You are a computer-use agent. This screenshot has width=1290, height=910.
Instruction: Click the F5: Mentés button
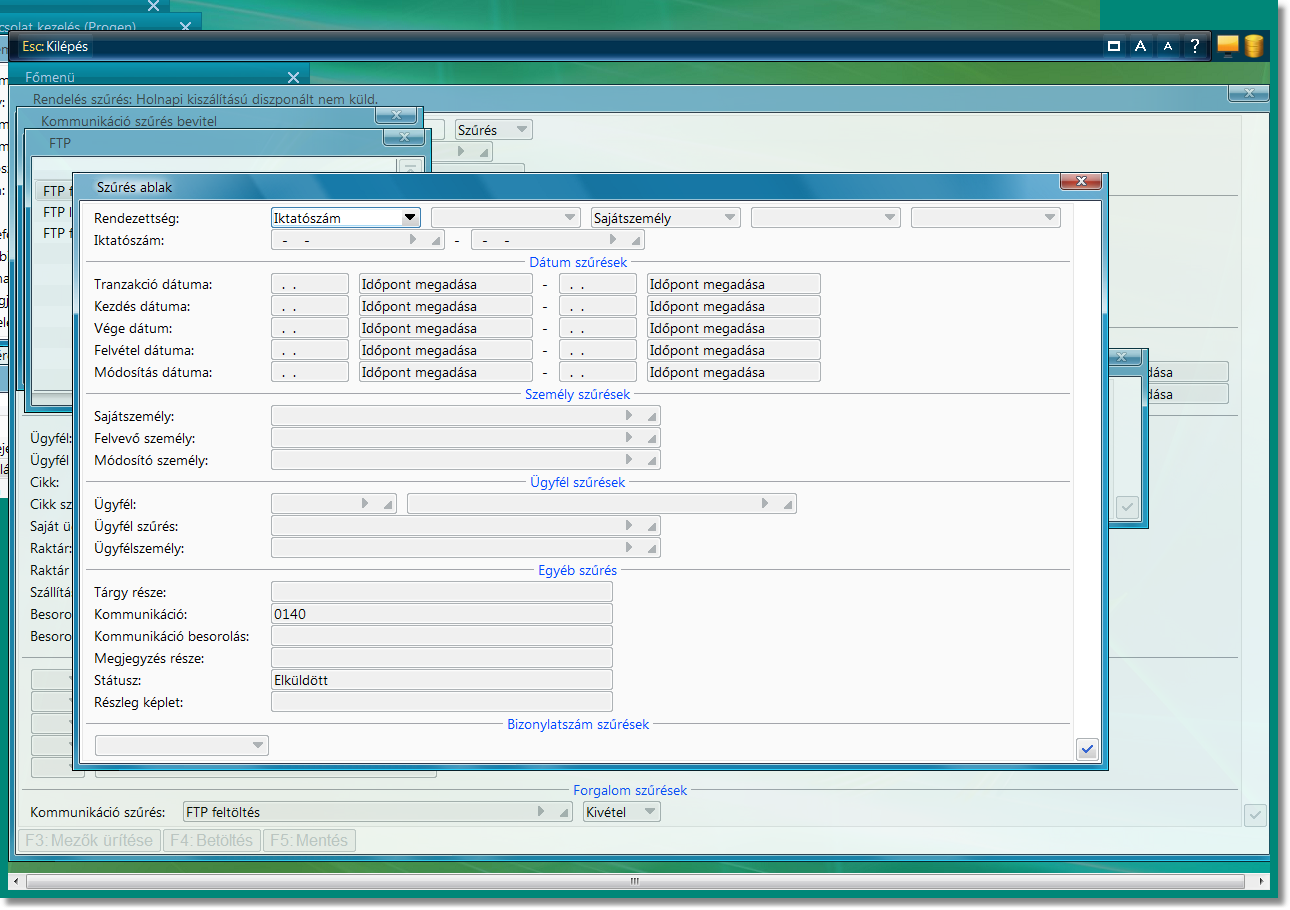click(x=310, y=840)
